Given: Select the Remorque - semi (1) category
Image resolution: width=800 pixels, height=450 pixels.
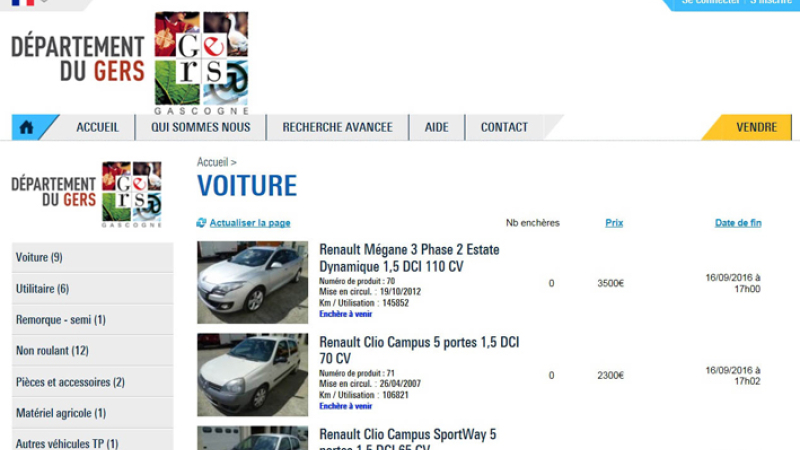Looking at the screenshot, I should [92, 320].
